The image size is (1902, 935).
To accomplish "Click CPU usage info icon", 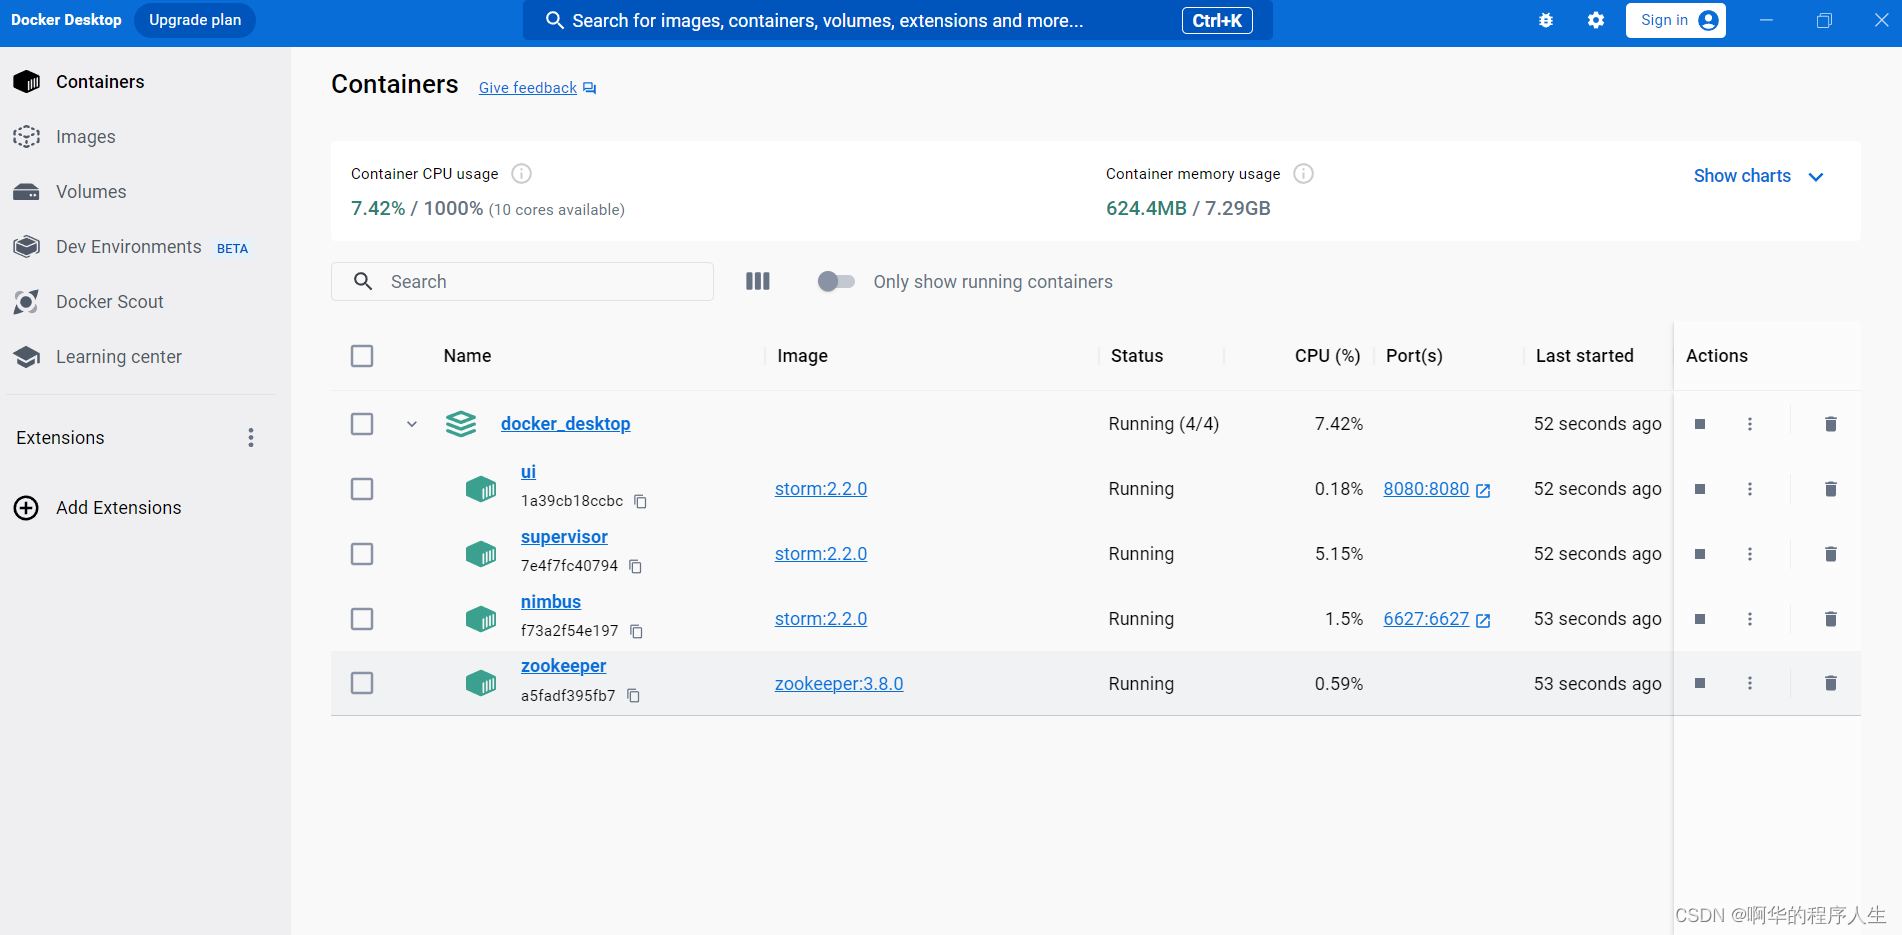I will (521, 174).
